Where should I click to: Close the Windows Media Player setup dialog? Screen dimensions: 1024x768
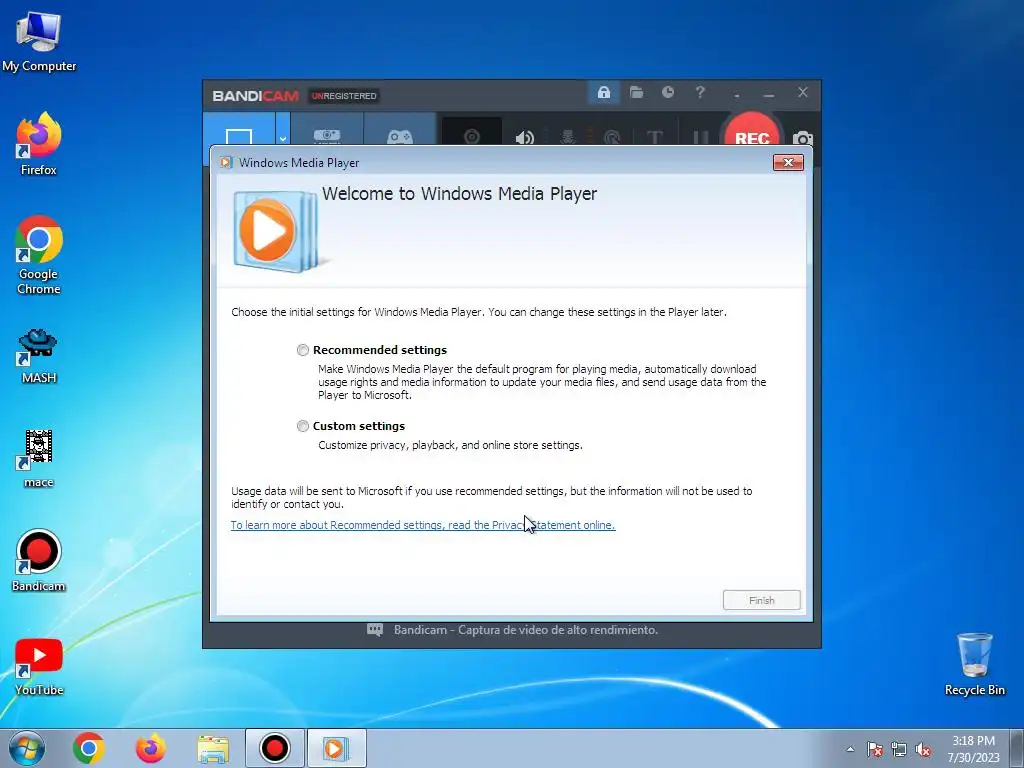click(788, 163)
